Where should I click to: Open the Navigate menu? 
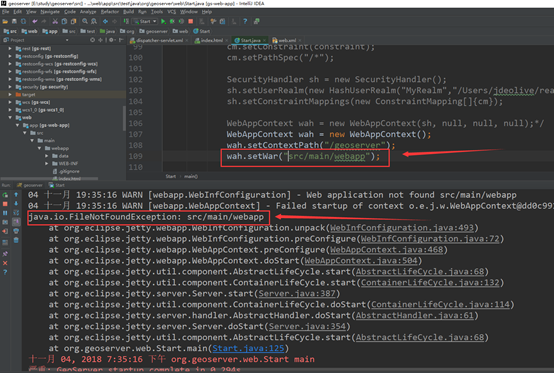(50, 12)
